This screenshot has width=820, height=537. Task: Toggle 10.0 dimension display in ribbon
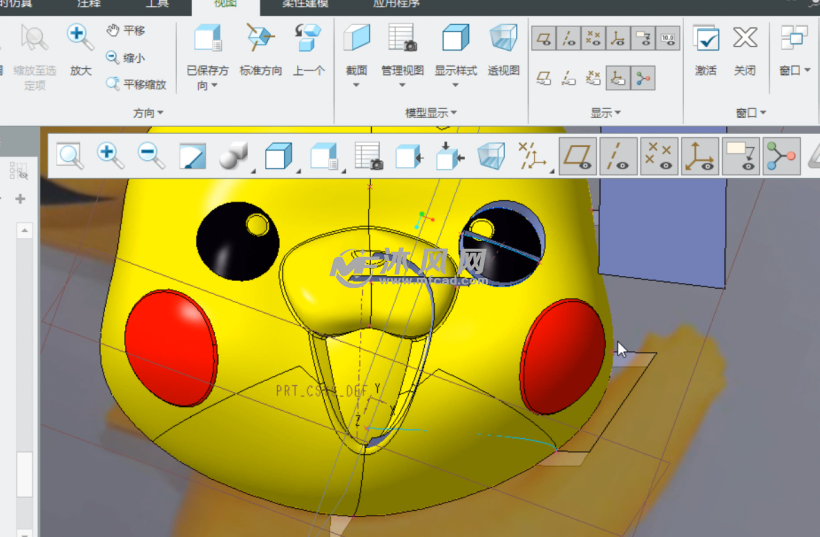pyautogui.click(x=668, y=38)
